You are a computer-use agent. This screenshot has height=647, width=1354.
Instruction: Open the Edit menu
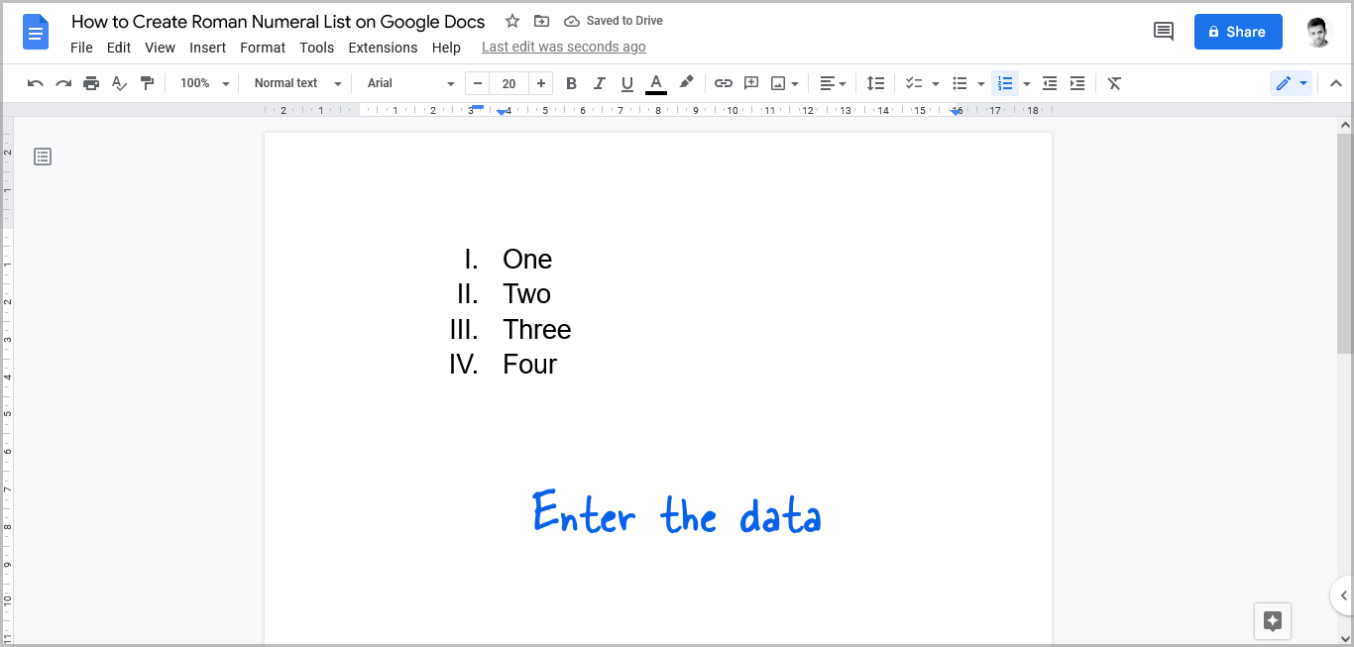click(x=118, y=47)
